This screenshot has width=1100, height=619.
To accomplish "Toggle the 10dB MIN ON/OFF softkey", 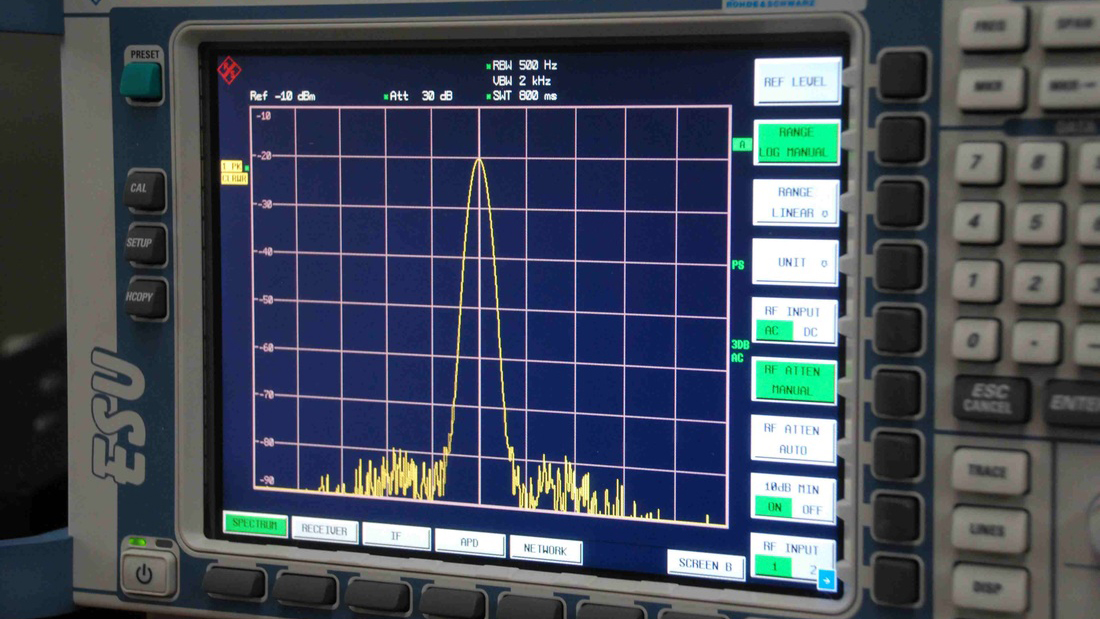I will [x=793, y=499].
